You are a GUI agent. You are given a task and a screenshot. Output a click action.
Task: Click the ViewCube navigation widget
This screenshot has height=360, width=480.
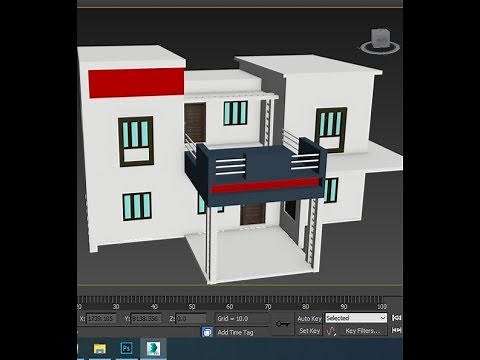pyautogui.click(x=380, y=42)
